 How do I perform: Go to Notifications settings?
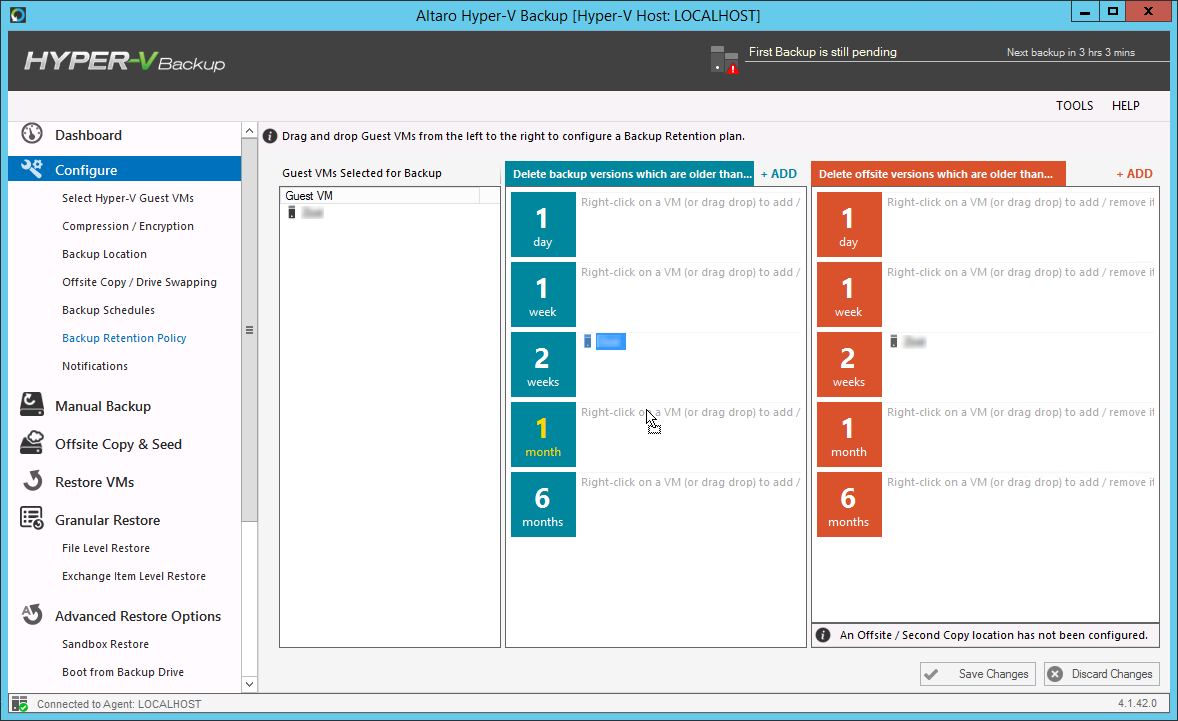click(95, 367)
